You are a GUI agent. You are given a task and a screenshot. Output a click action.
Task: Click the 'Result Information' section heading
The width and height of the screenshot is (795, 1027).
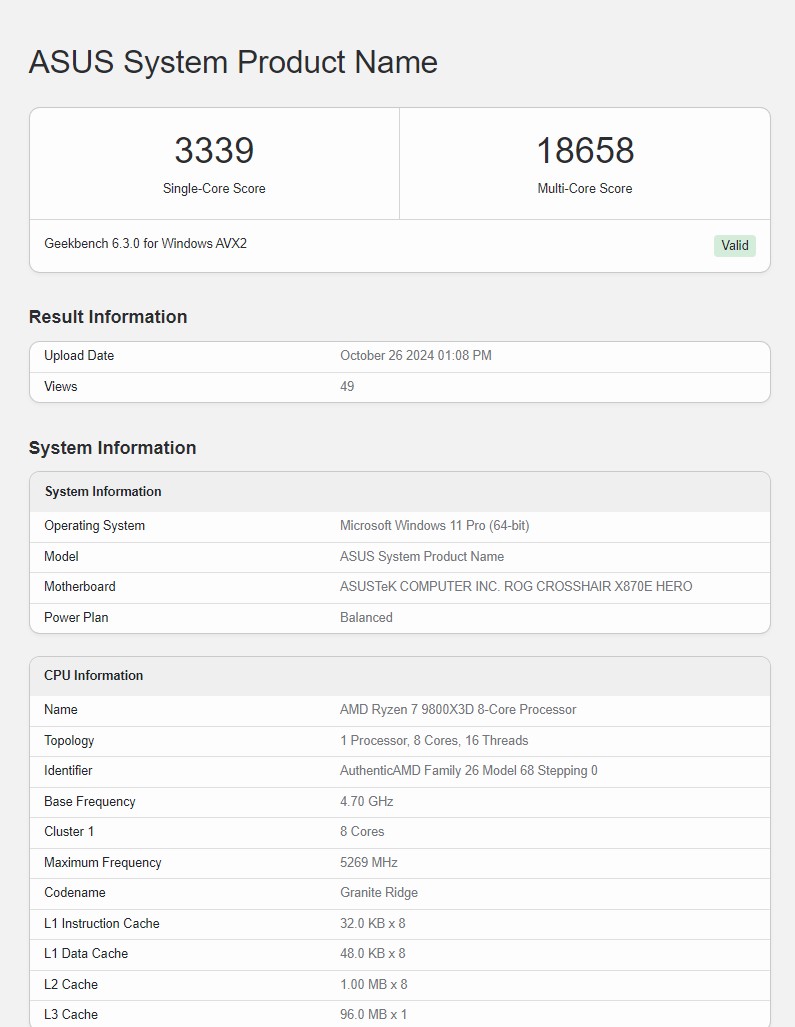click(108, 317)
